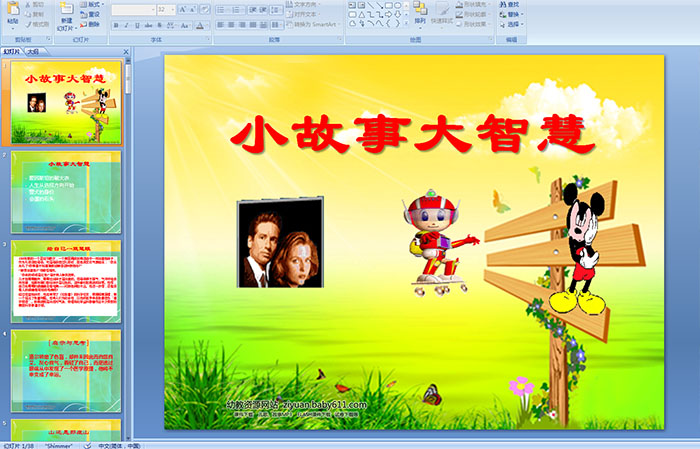700x449 pixels.
Task: Open the Quick Styles (快速样式) gallery
Action: tap(442, 13)
